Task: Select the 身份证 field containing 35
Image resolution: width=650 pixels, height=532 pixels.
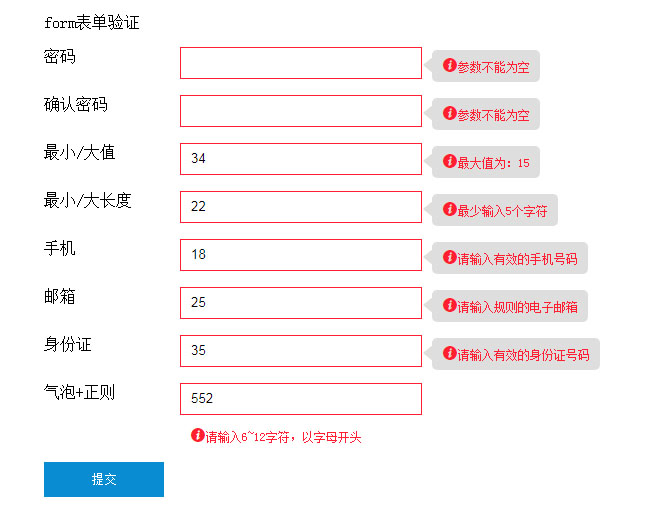Action: pyautogui.click(x=300, y=351)
